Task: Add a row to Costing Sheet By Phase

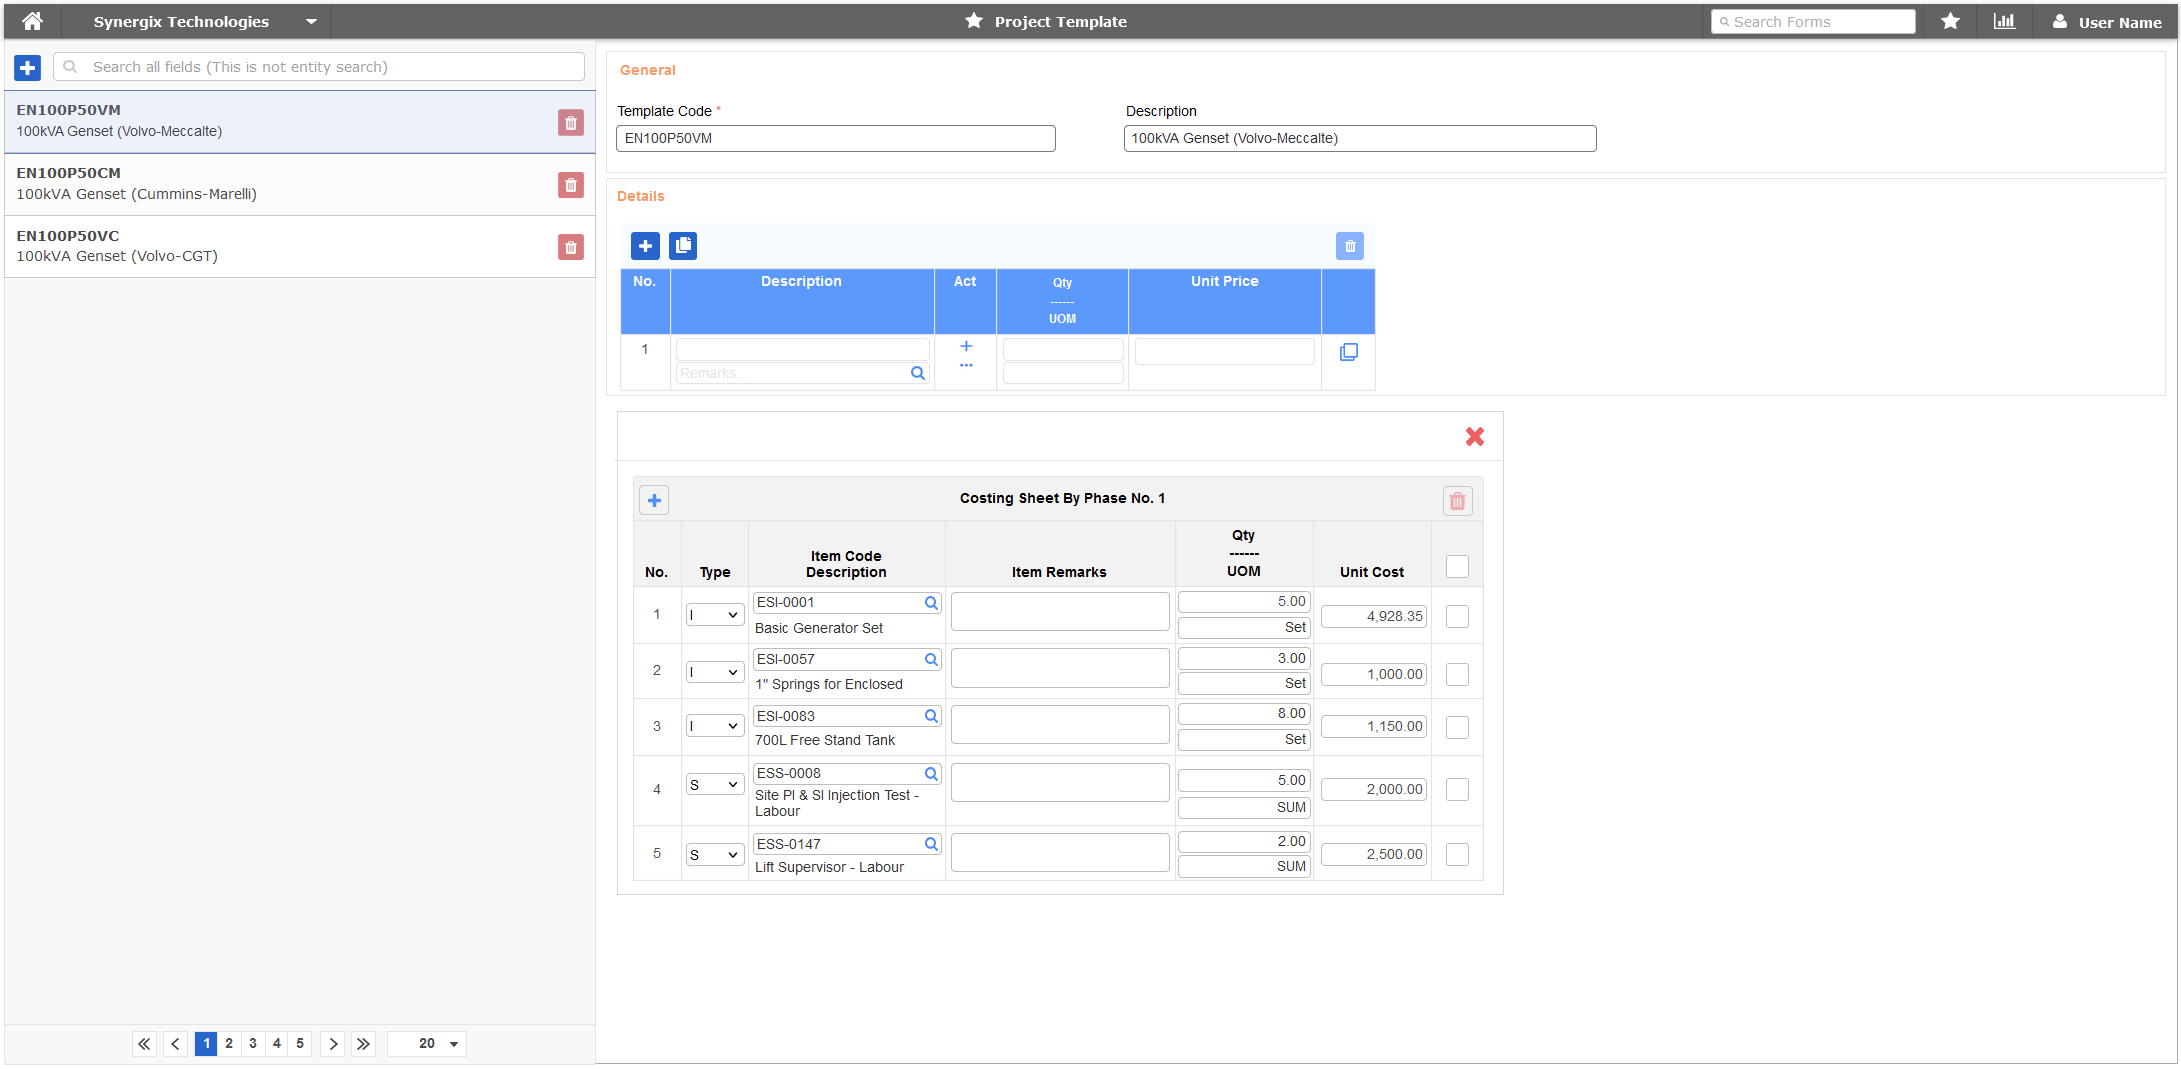Action: point(654,499)
